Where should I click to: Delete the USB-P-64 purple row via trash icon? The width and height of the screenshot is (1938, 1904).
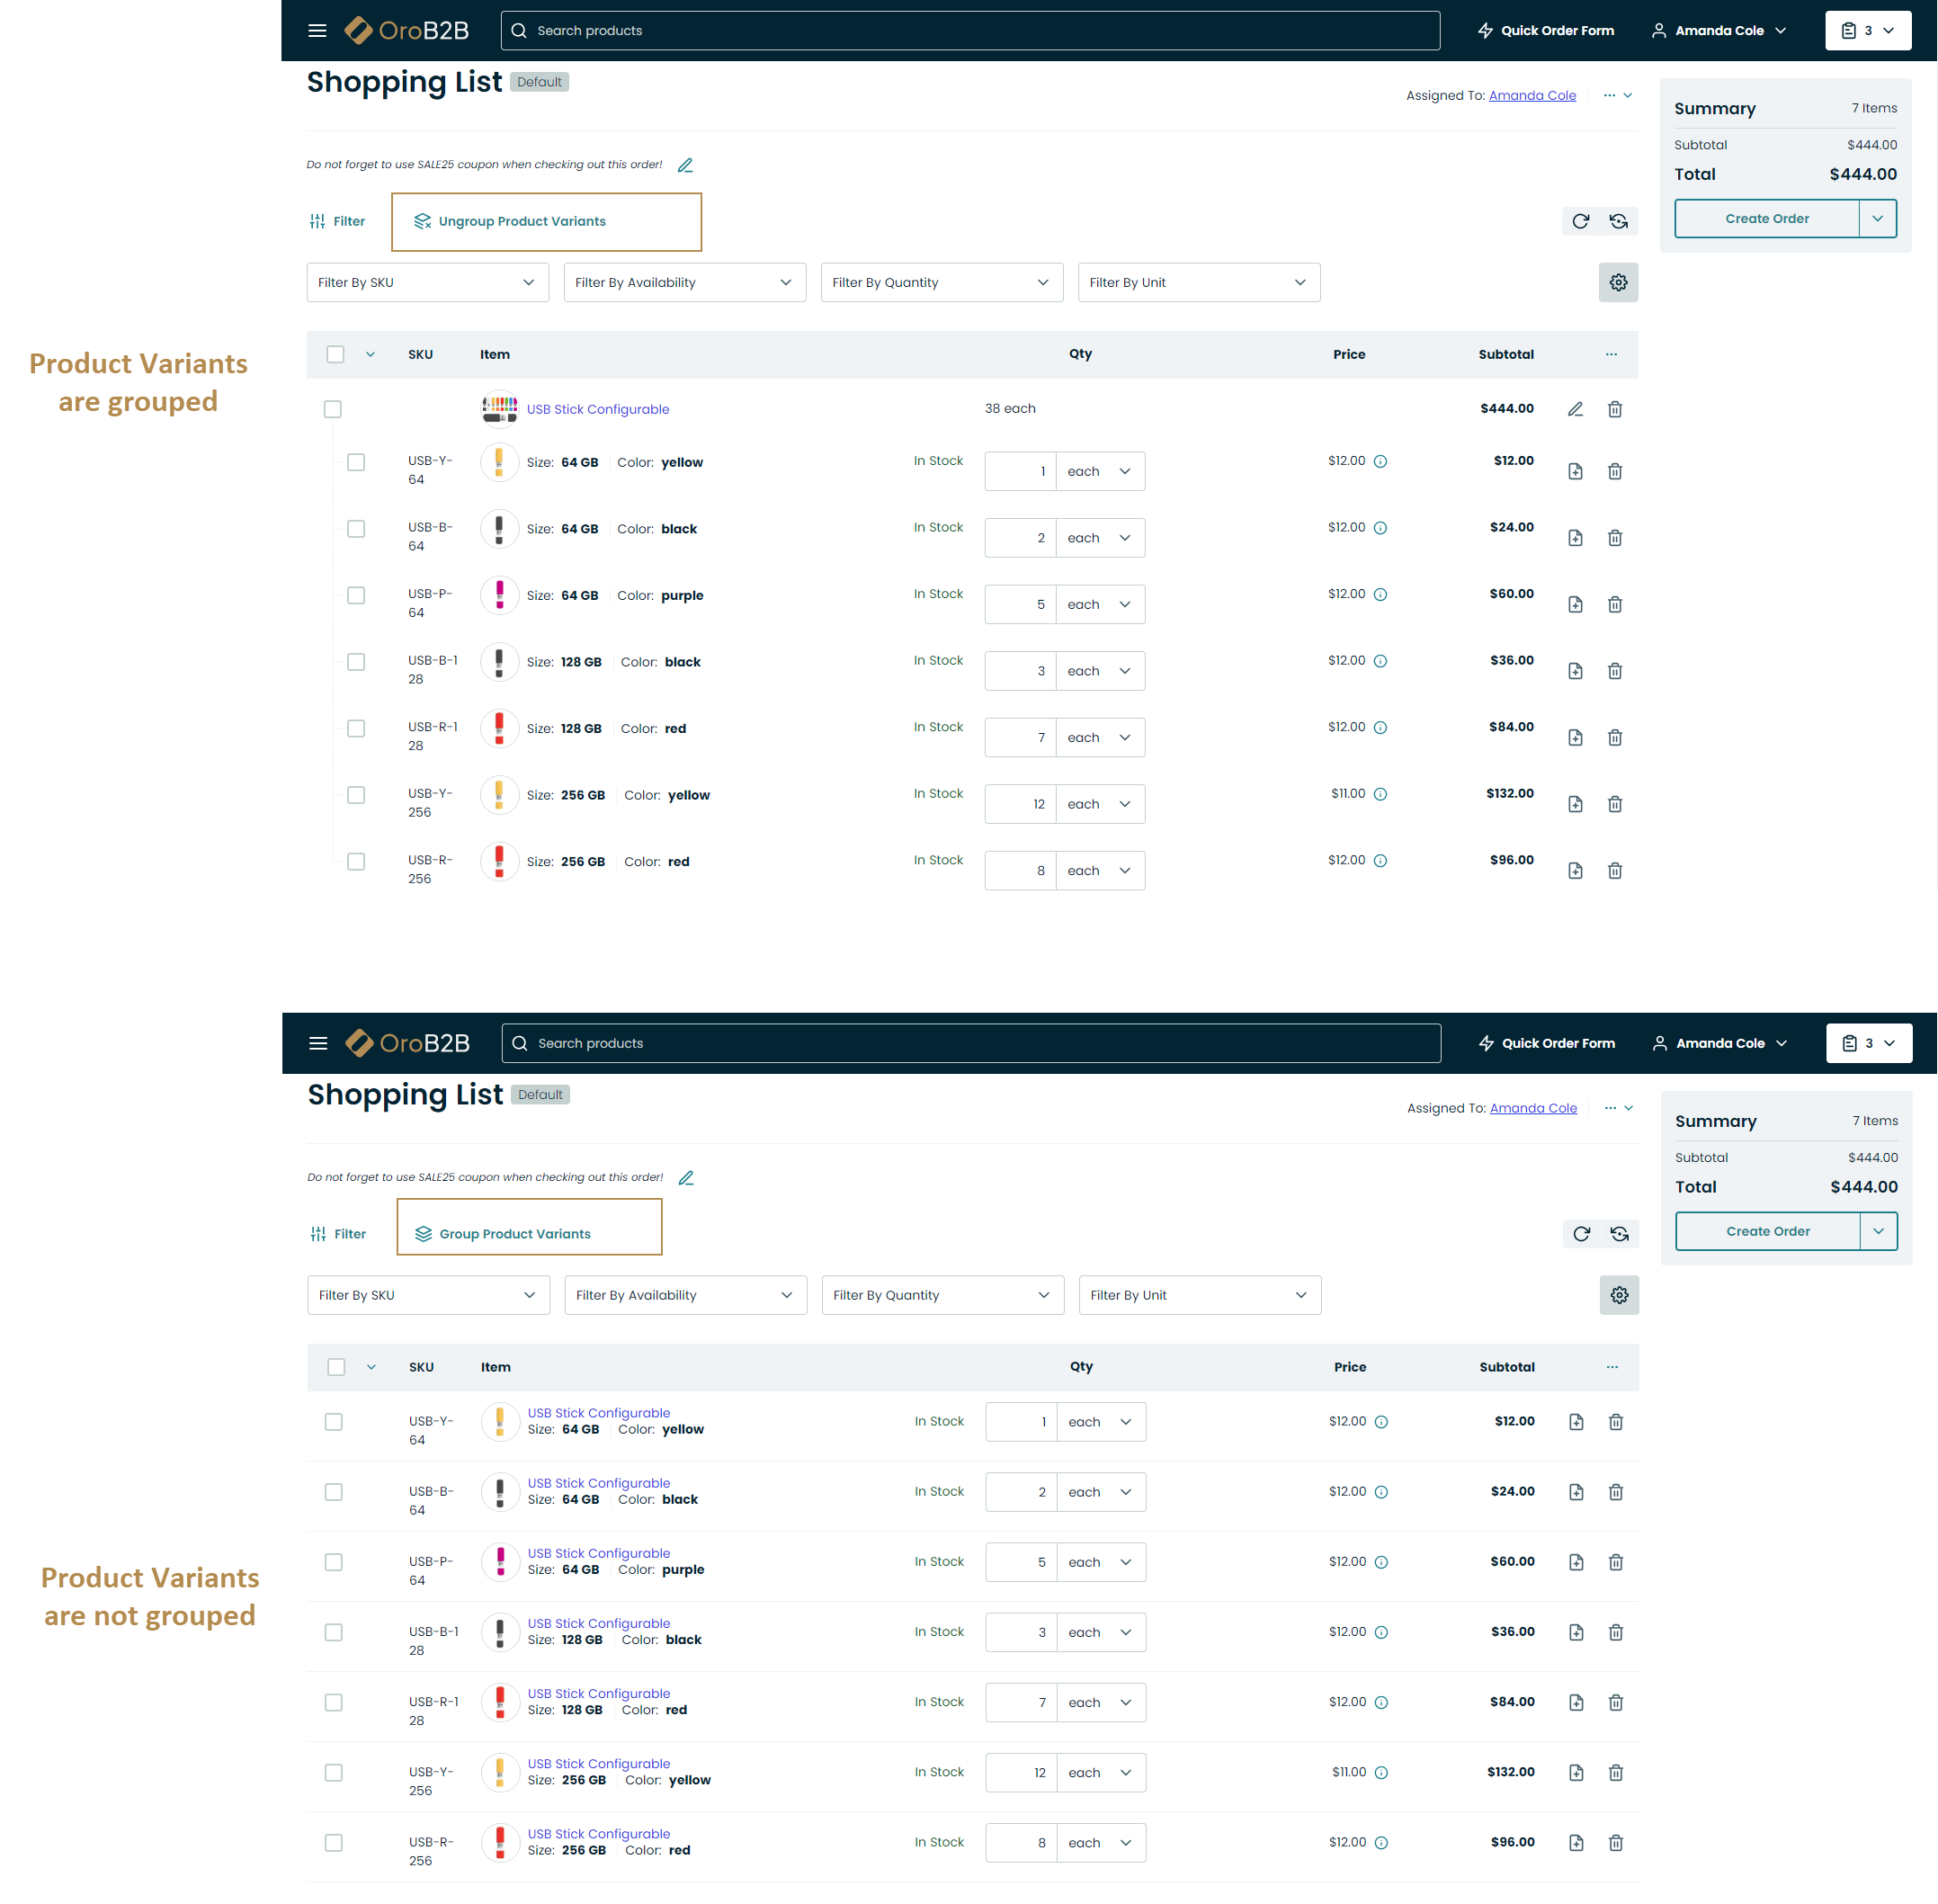[1614, 604]
